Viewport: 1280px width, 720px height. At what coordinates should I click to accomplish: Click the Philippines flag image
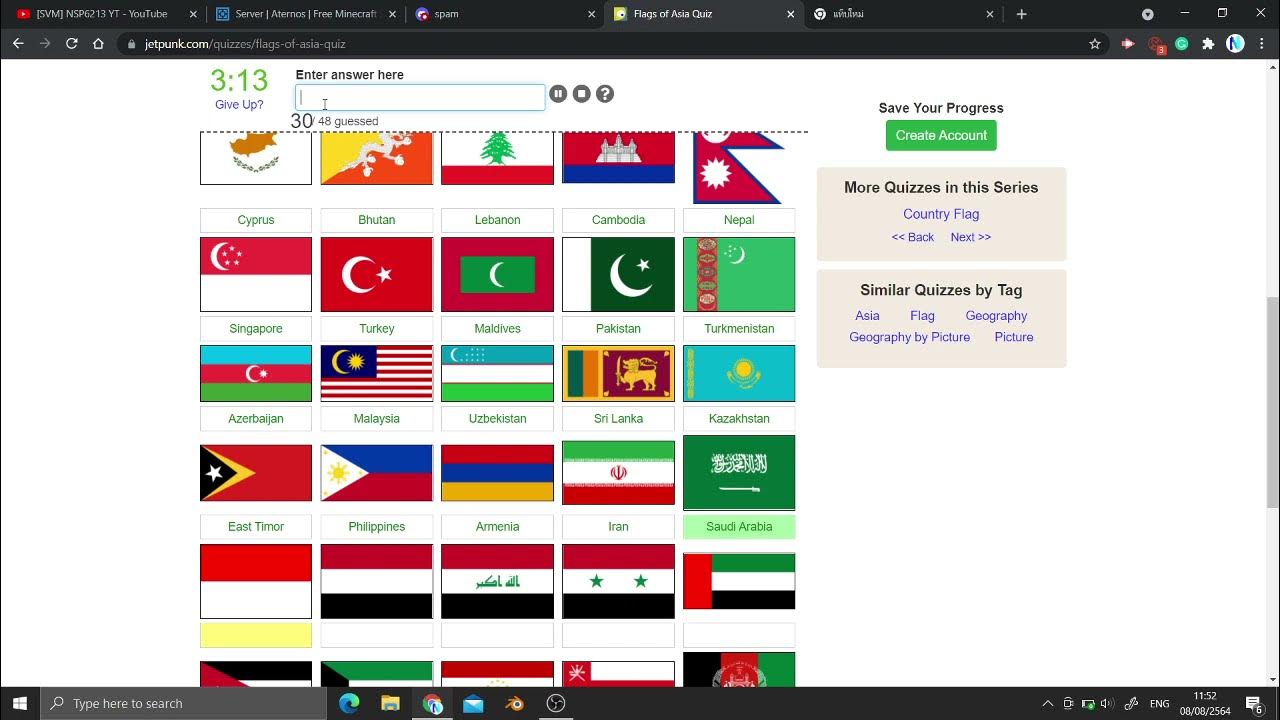click(377, 473)
